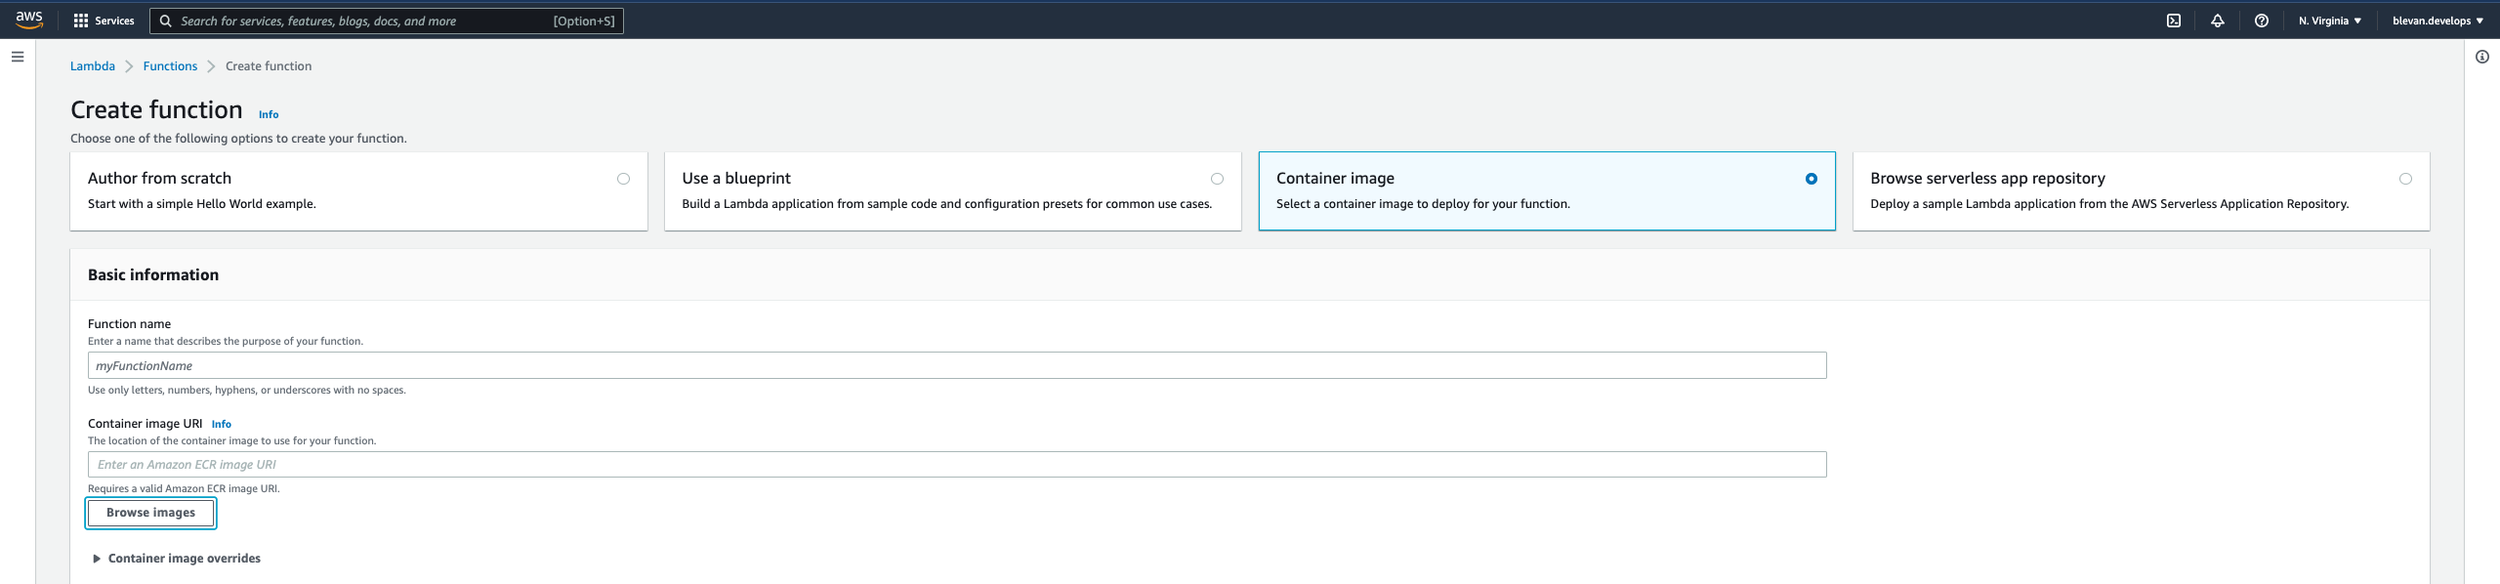Viewport: 2500px width, 584px height.
Task: Go to Functions breadcrumb link
Action: (170, 66)
